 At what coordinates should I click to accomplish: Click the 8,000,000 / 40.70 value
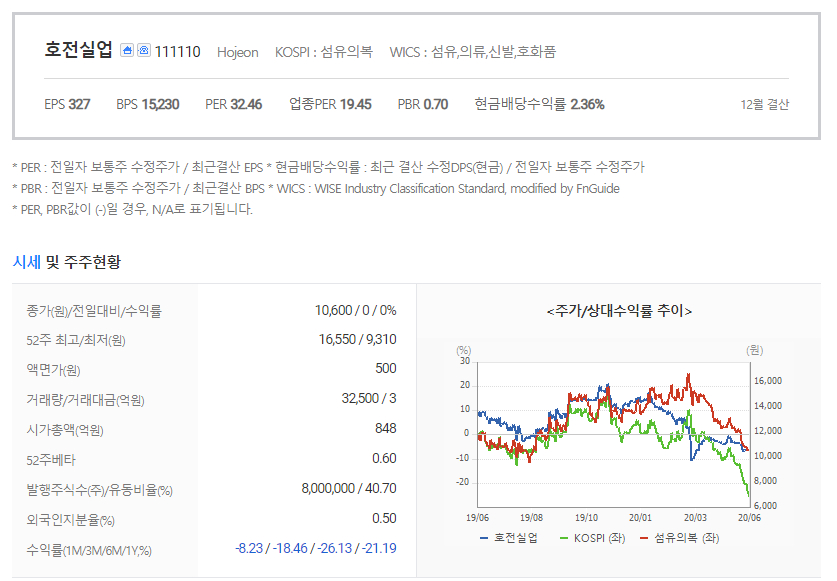pos(349,488)
